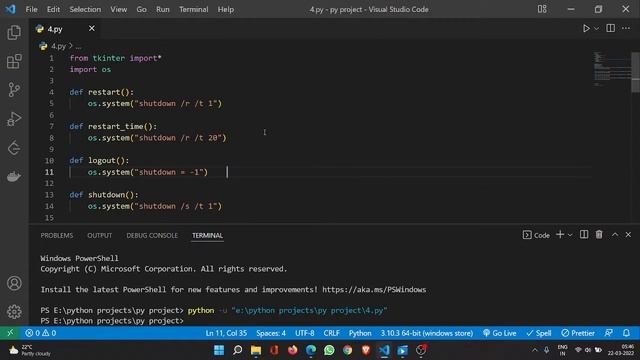Viewport: 640px width, 360px height.
Task: Split the terminal pane
Action: click(x=584, y=234)
